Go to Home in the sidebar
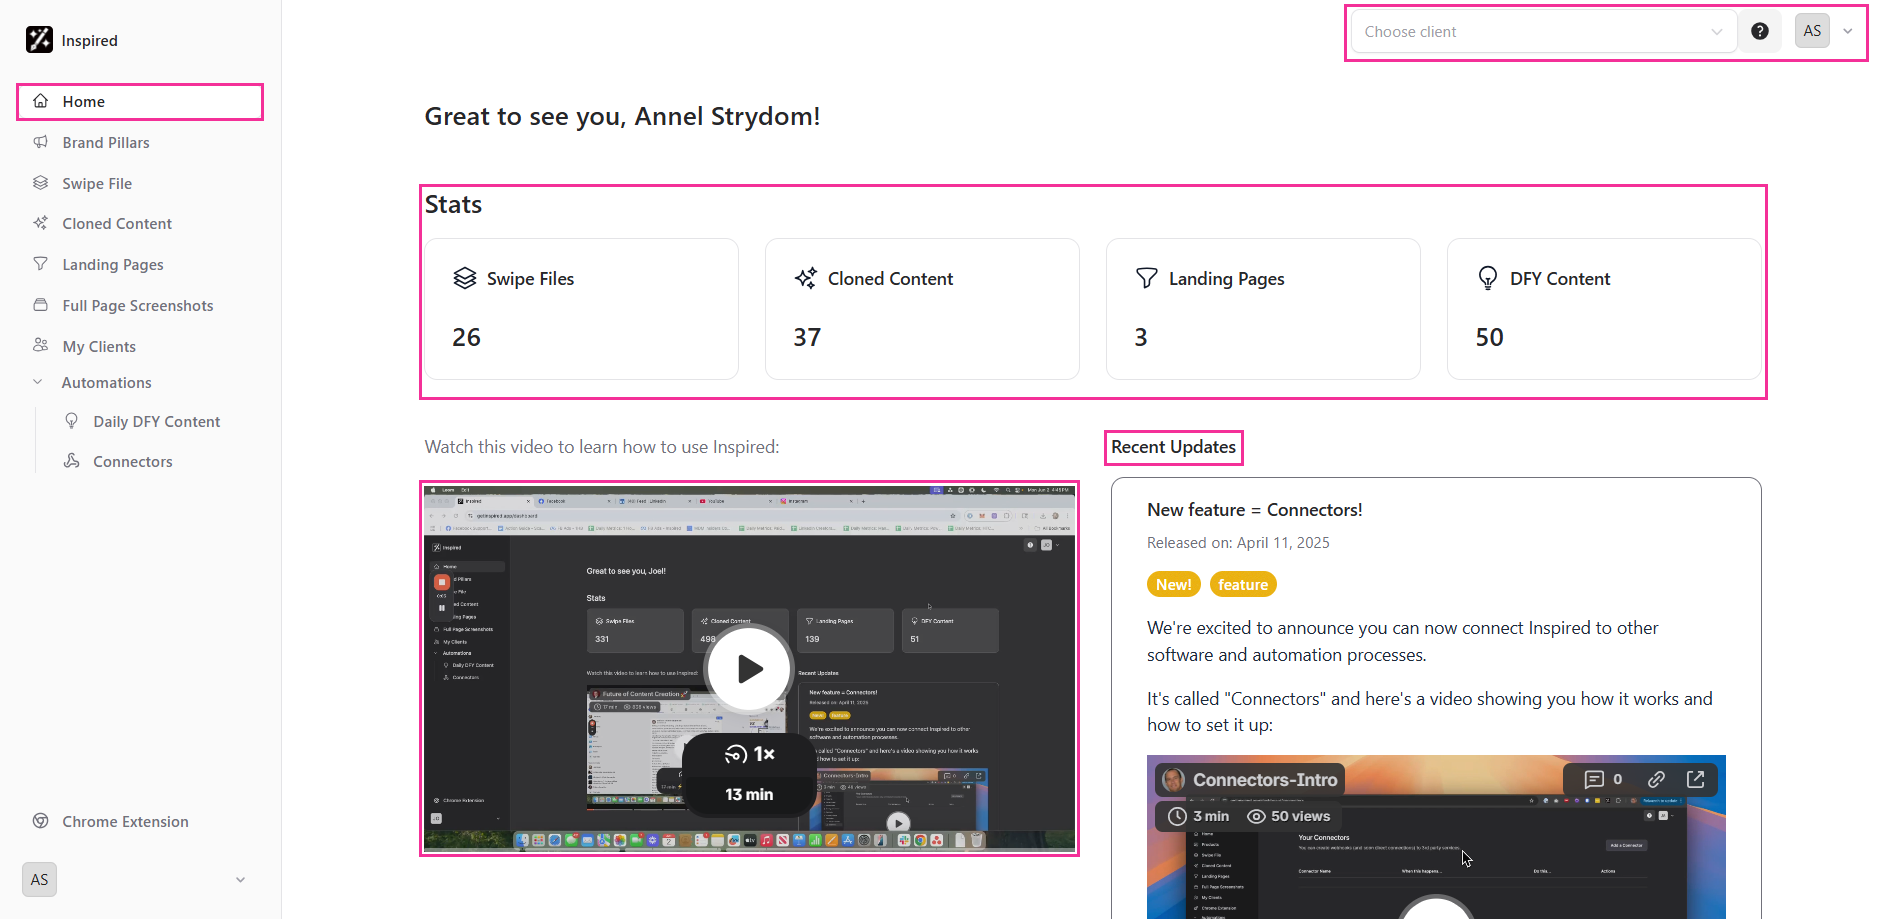This screenshot has width=1886, height=919. click(140, 102)
